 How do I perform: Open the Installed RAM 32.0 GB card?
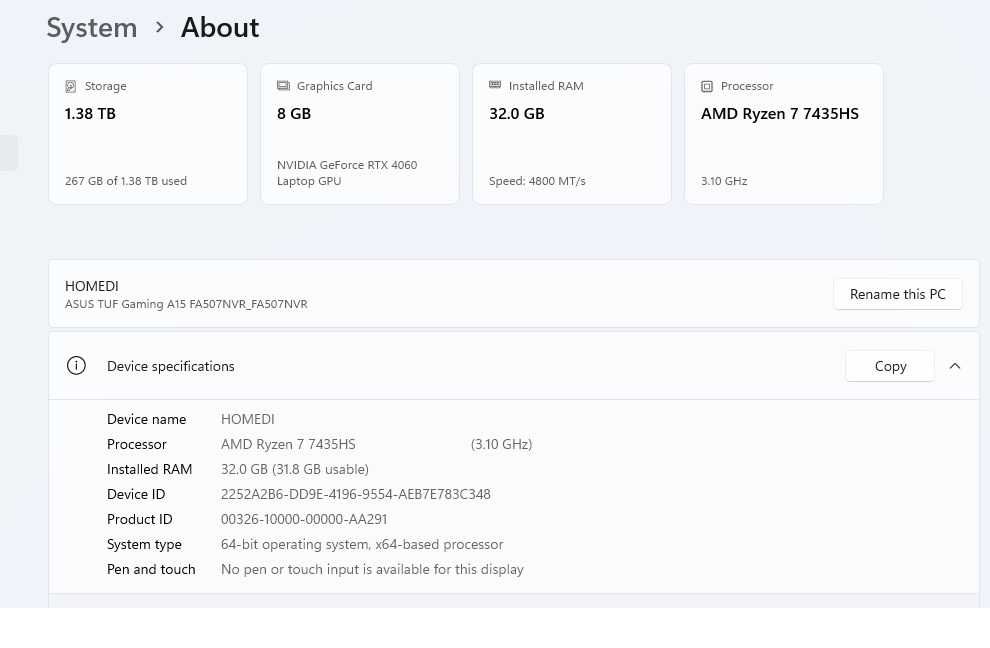coord(572,134)
